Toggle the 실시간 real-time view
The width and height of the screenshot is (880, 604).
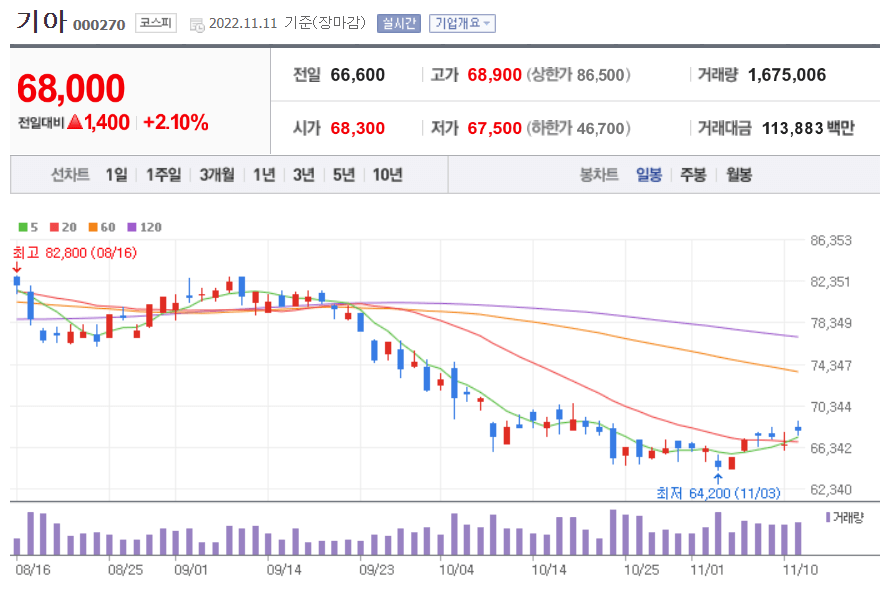(397, 22)
